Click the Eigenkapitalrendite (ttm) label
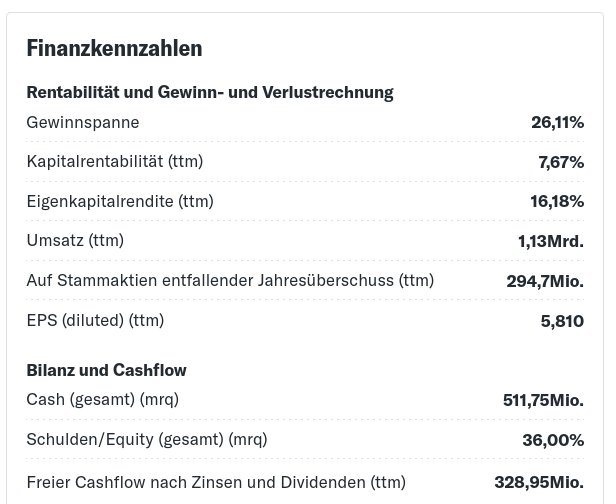 click(120, 201)
